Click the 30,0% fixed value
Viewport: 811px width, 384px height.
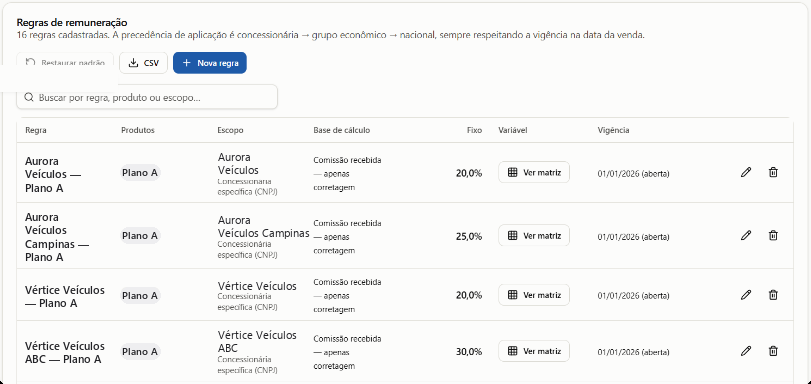(x=469, y=351)
